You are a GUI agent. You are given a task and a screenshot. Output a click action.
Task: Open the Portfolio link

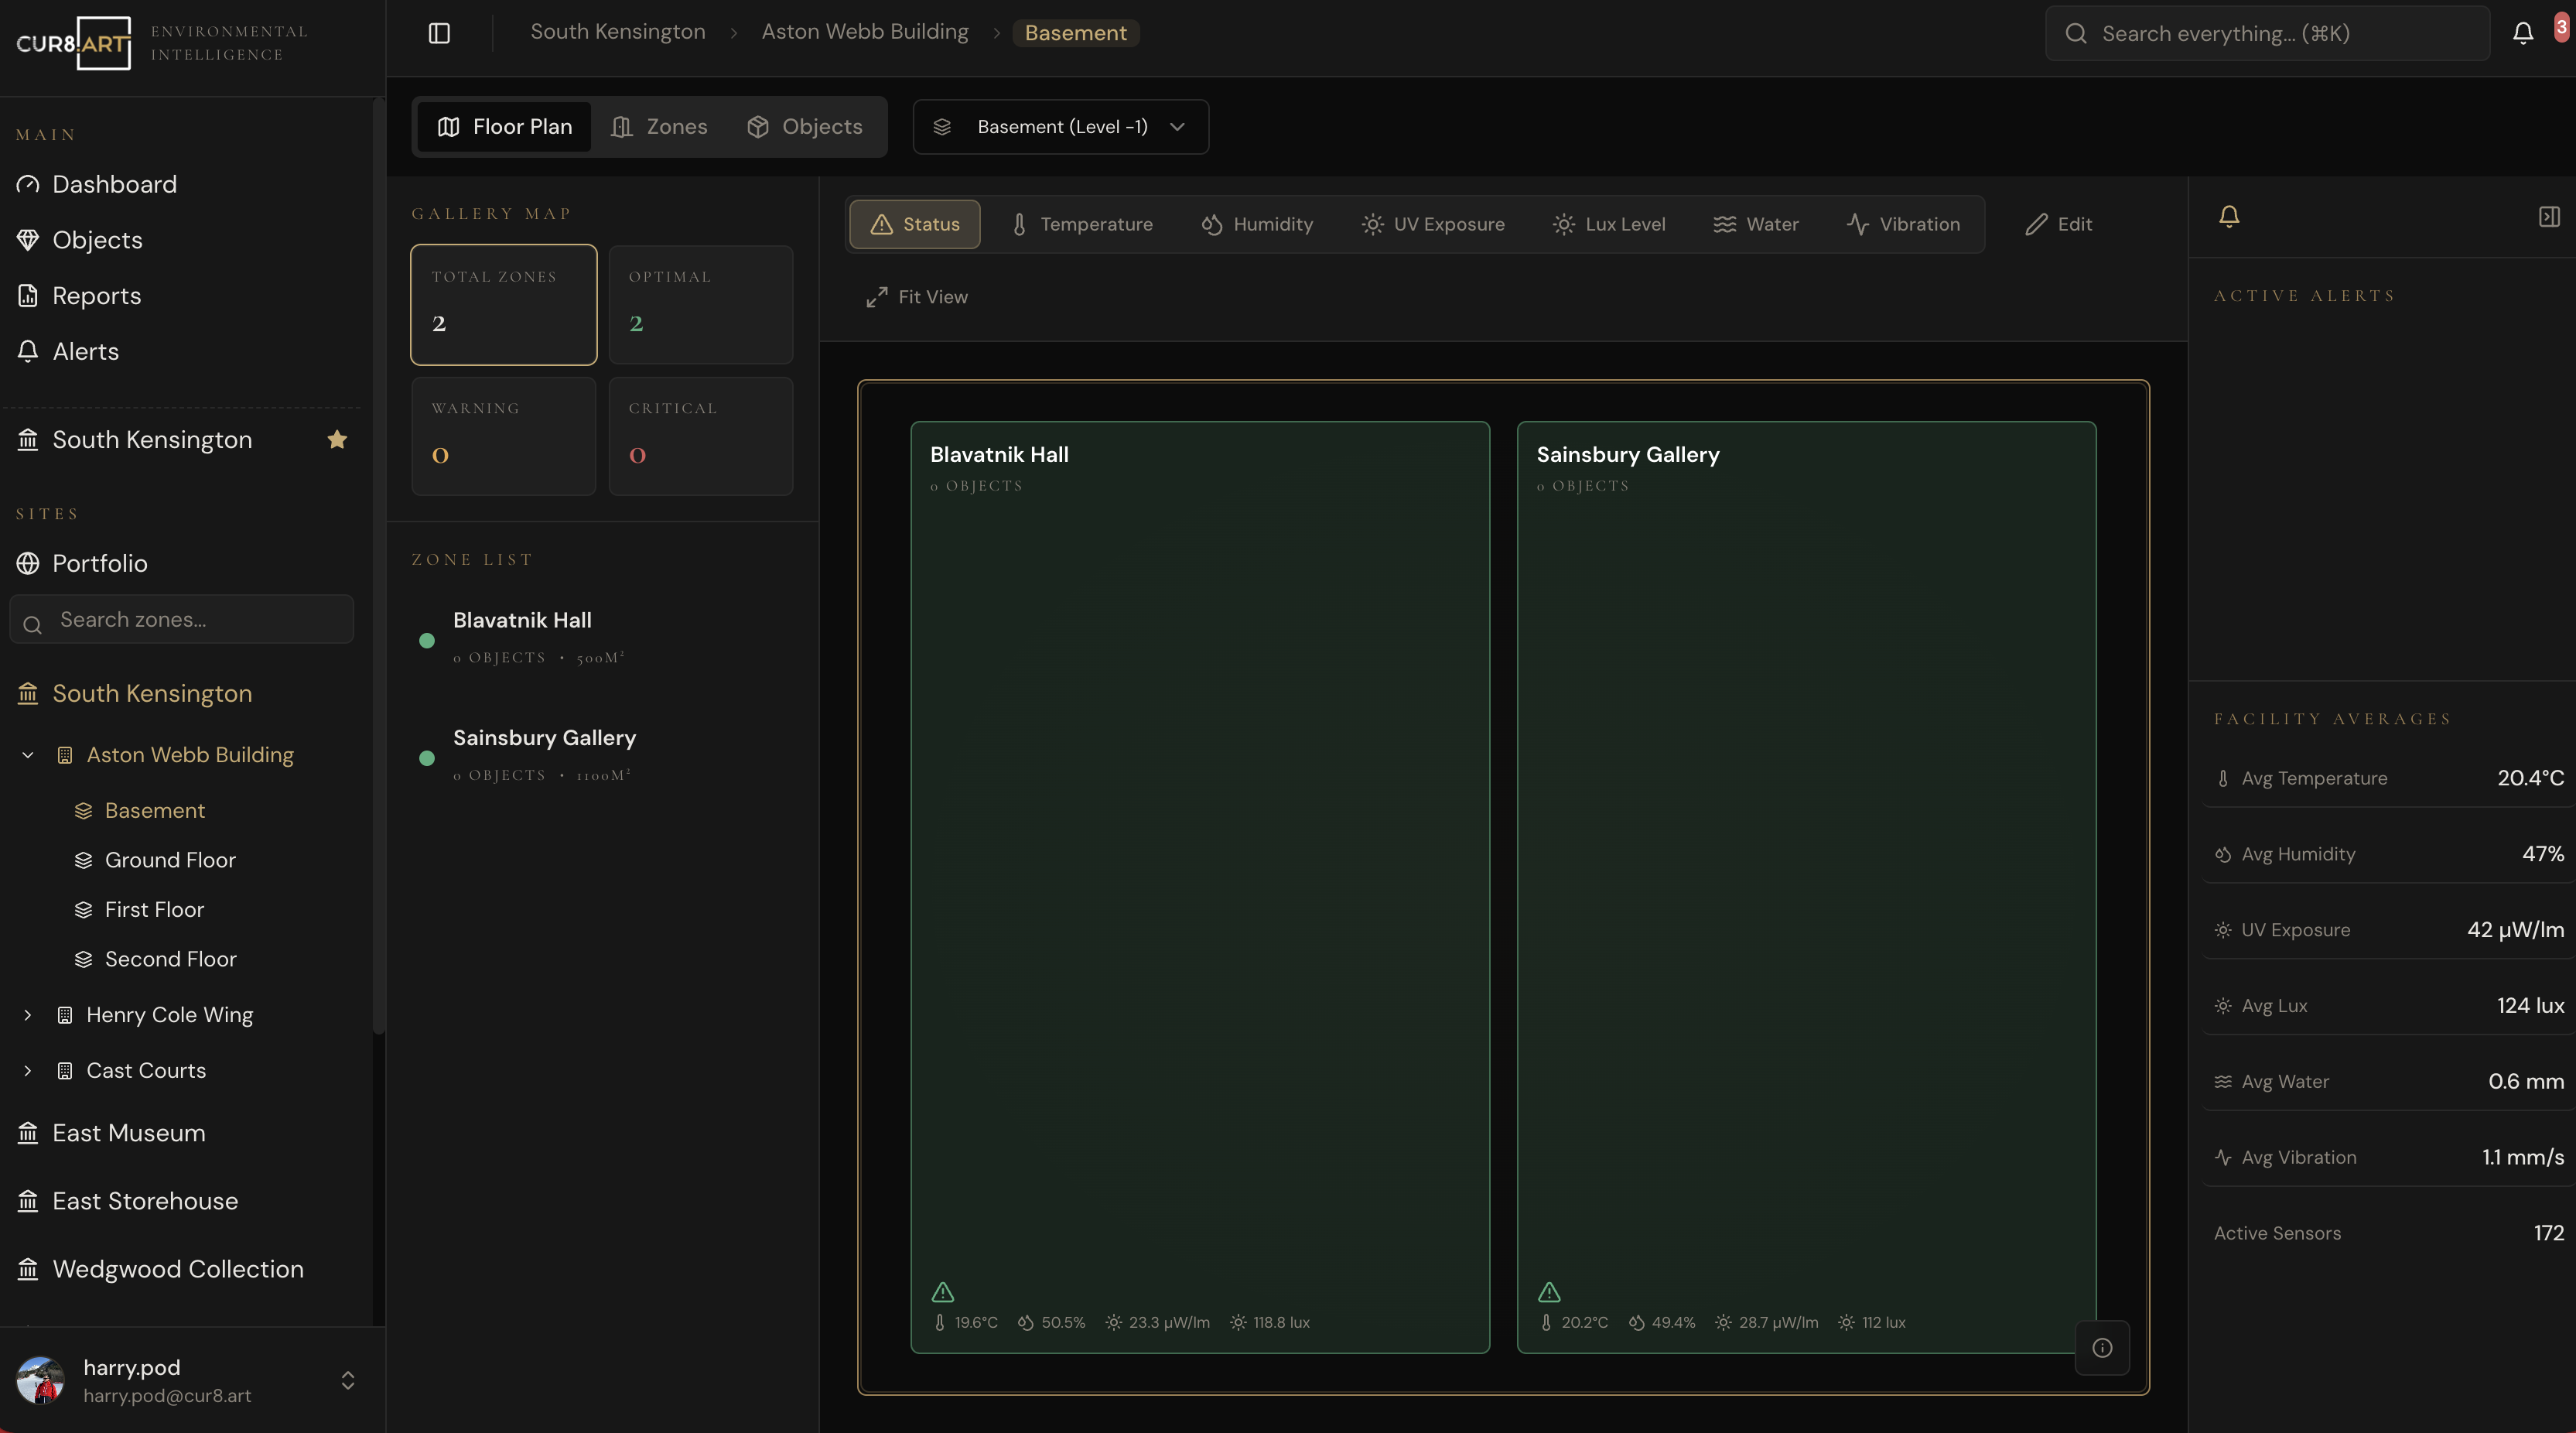(x=99, y=563)
